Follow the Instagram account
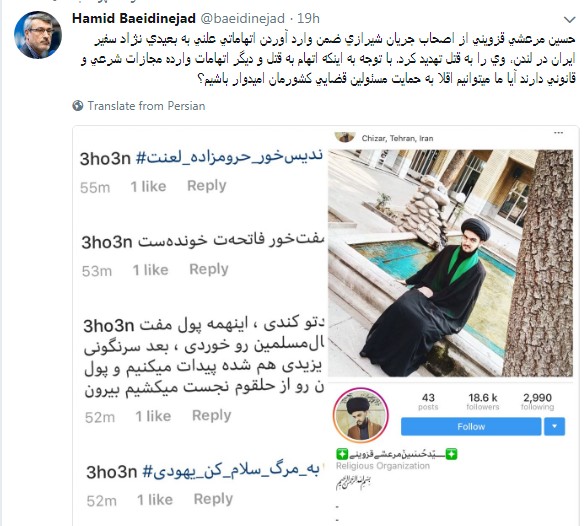Image resolution: width=588 pixels, height=526 pixels. coord(471,427)
